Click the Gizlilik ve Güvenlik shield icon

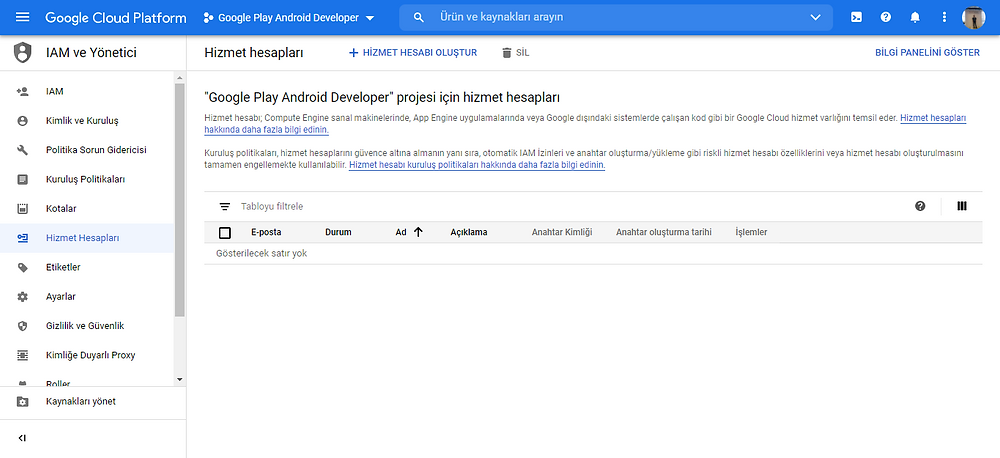coord(22,326)
